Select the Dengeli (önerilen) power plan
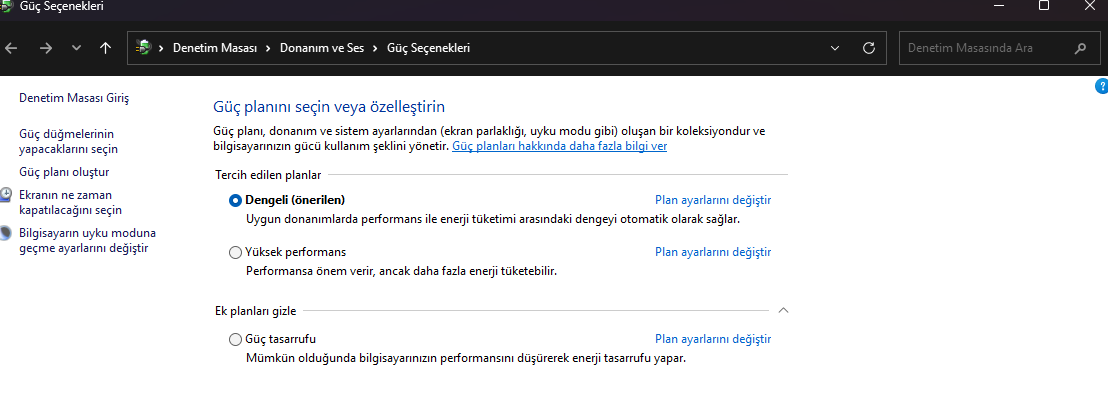 [x=235, y=201]
